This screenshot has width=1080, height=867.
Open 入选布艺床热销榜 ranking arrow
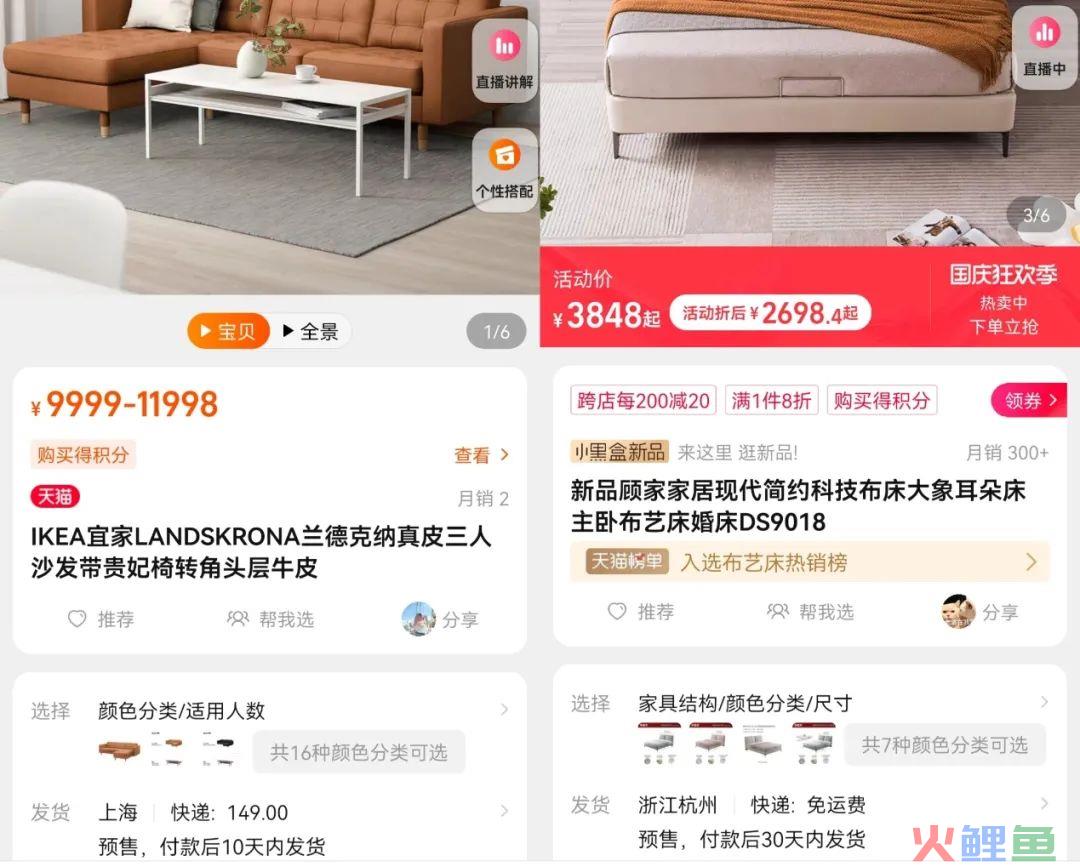coord(1031,562)
